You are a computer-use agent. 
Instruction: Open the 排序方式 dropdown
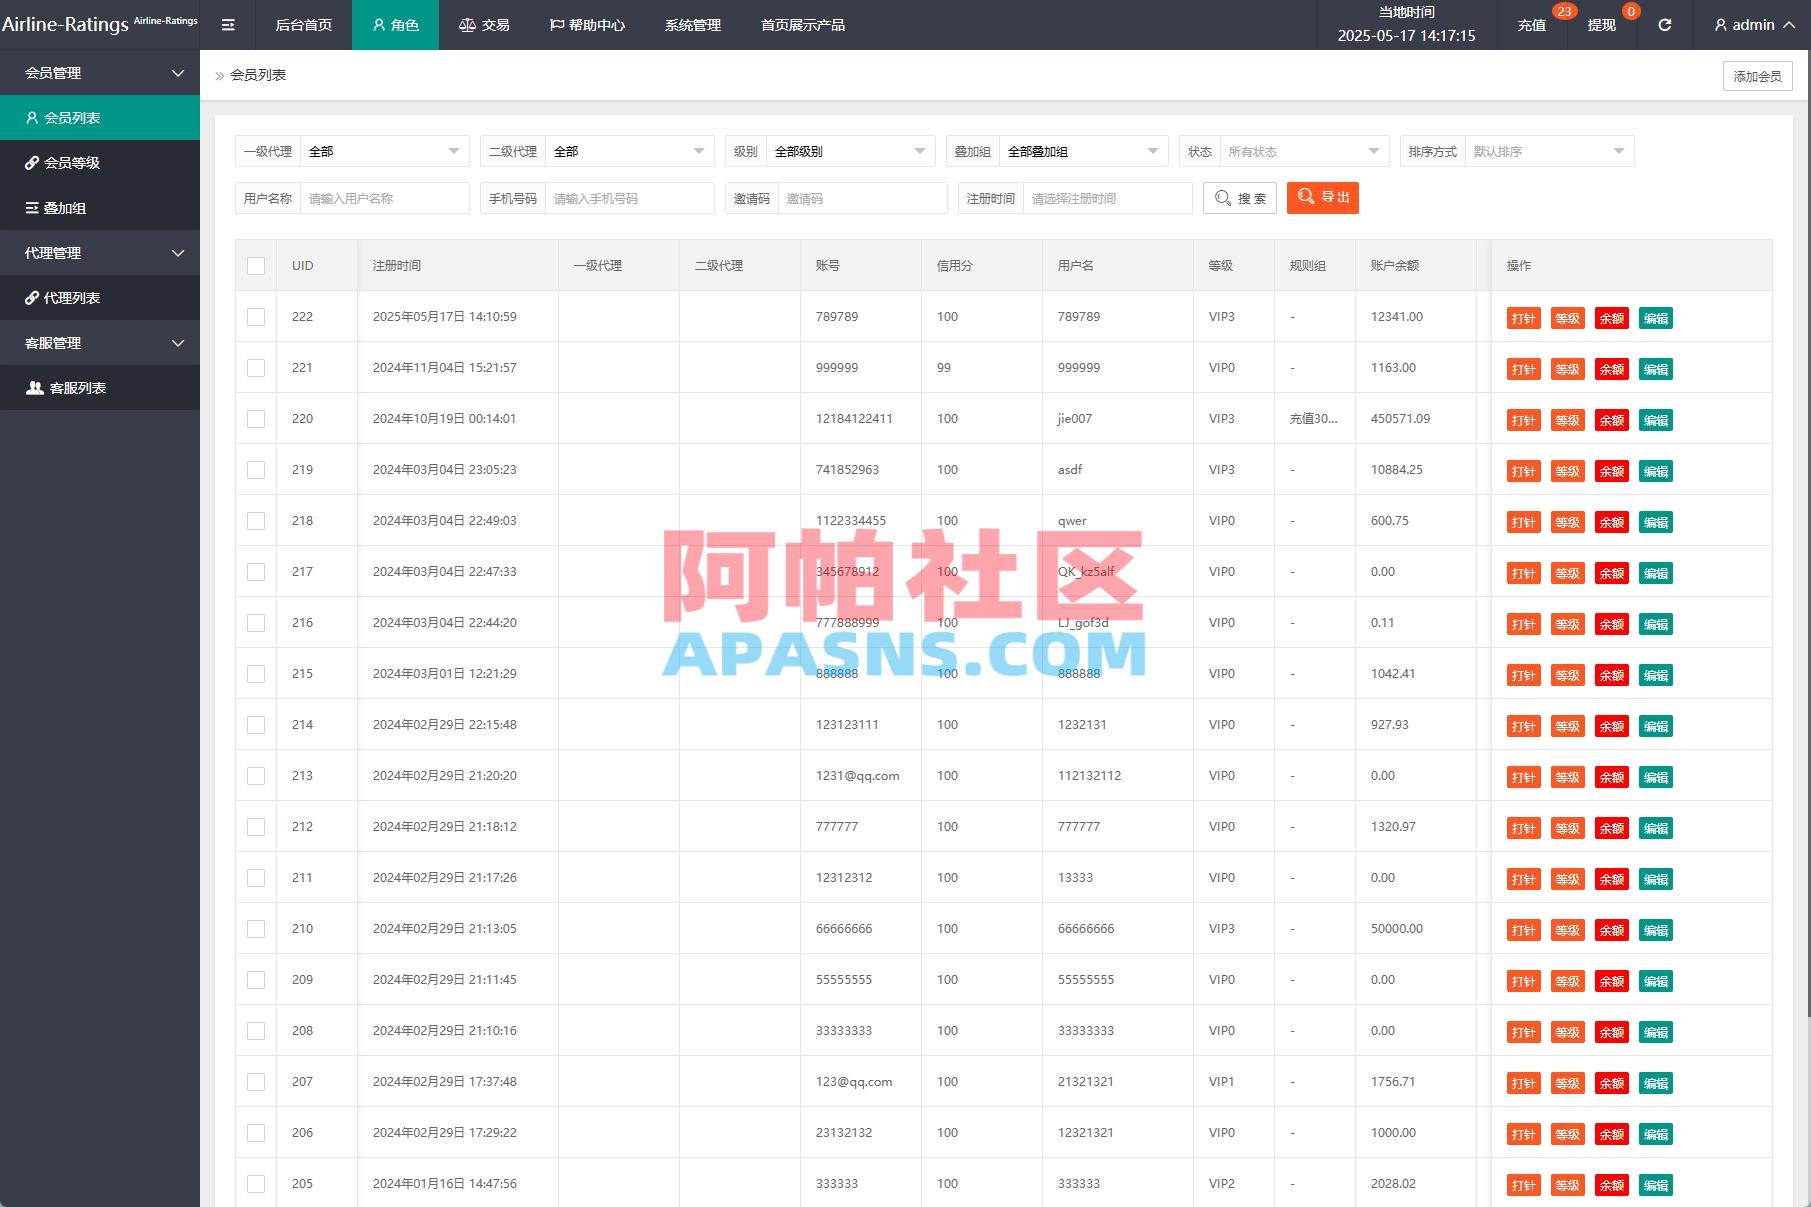(1548, 151)
